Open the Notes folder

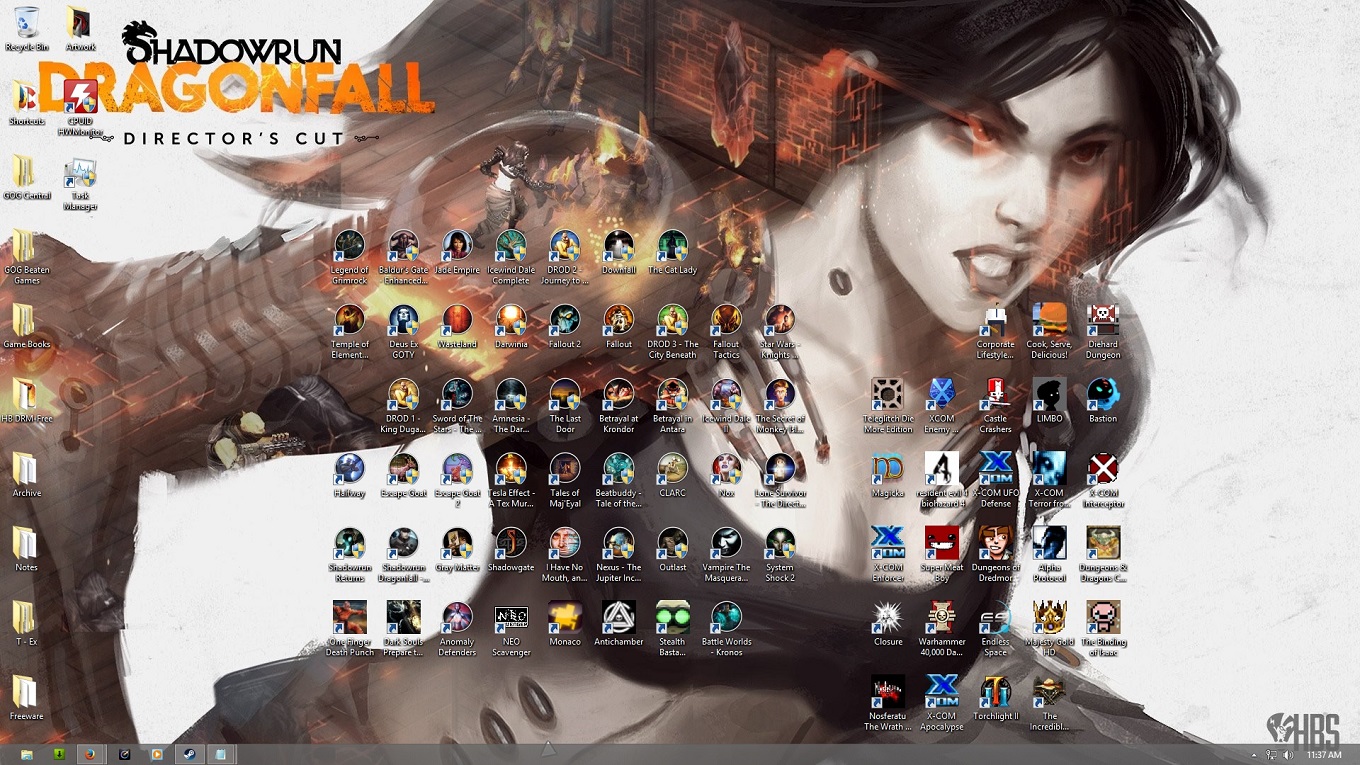click(x=27, y=550)
